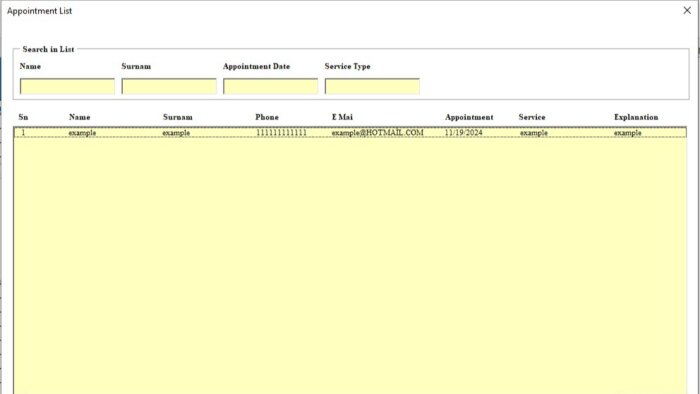Sort by the Sn column header
The width and height of the screenshot is (700, 394).
pyautogui.click(x=23, y=117)
